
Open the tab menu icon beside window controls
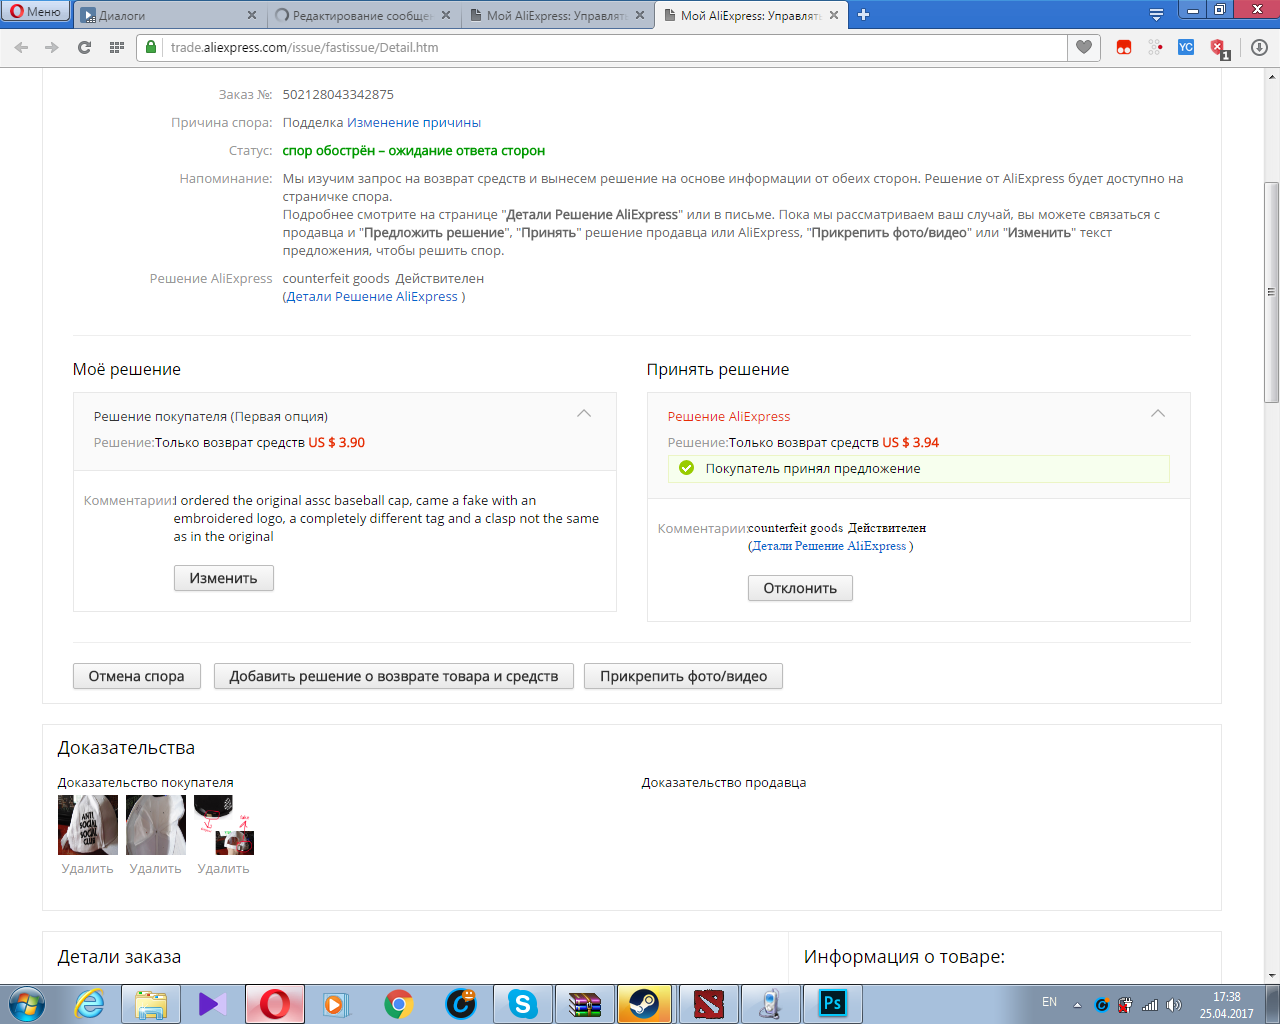pos(1156,15)
